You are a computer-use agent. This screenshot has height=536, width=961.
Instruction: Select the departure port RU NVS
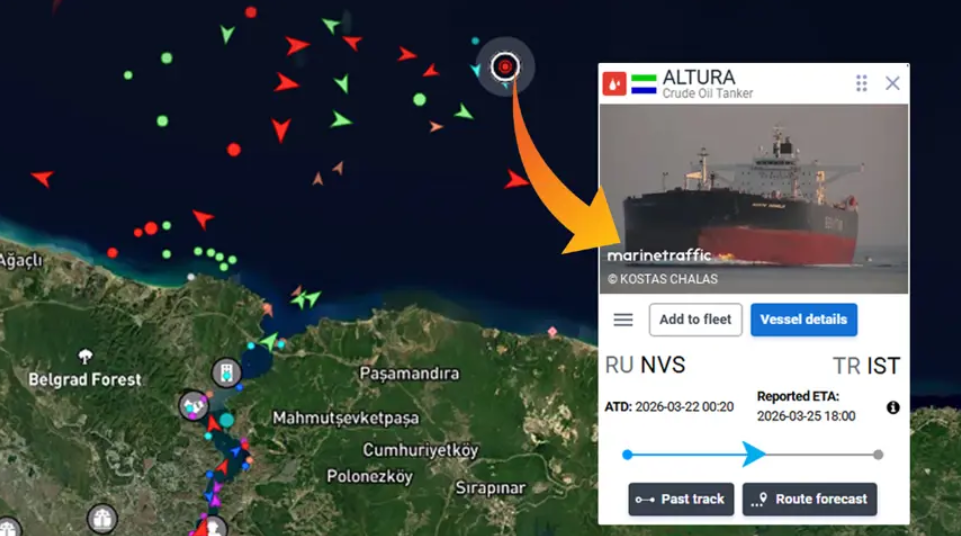coord(645,365)
